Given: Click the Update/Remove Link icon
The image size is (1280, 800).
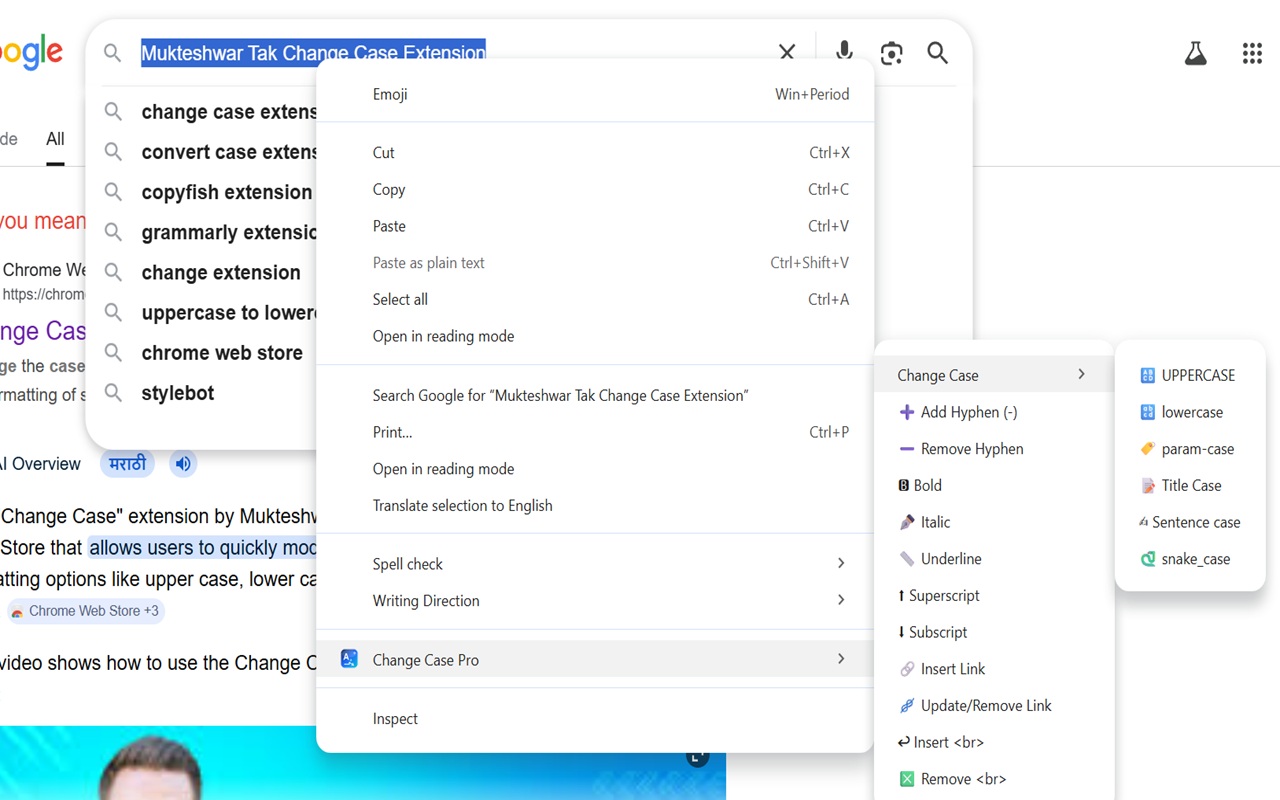Looking at the screenshot, I should click(x=907, y=705).
